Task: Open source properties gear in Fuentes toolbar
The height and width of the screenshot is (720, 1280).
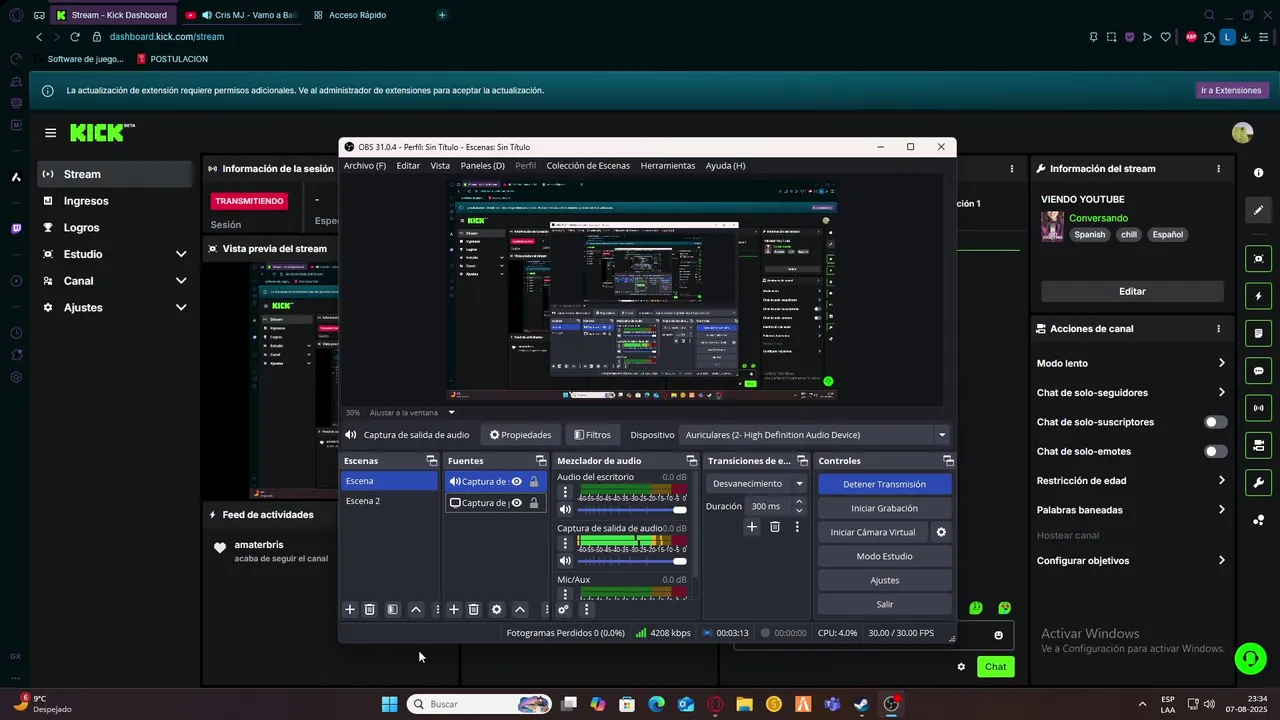Action: [496, 609]
